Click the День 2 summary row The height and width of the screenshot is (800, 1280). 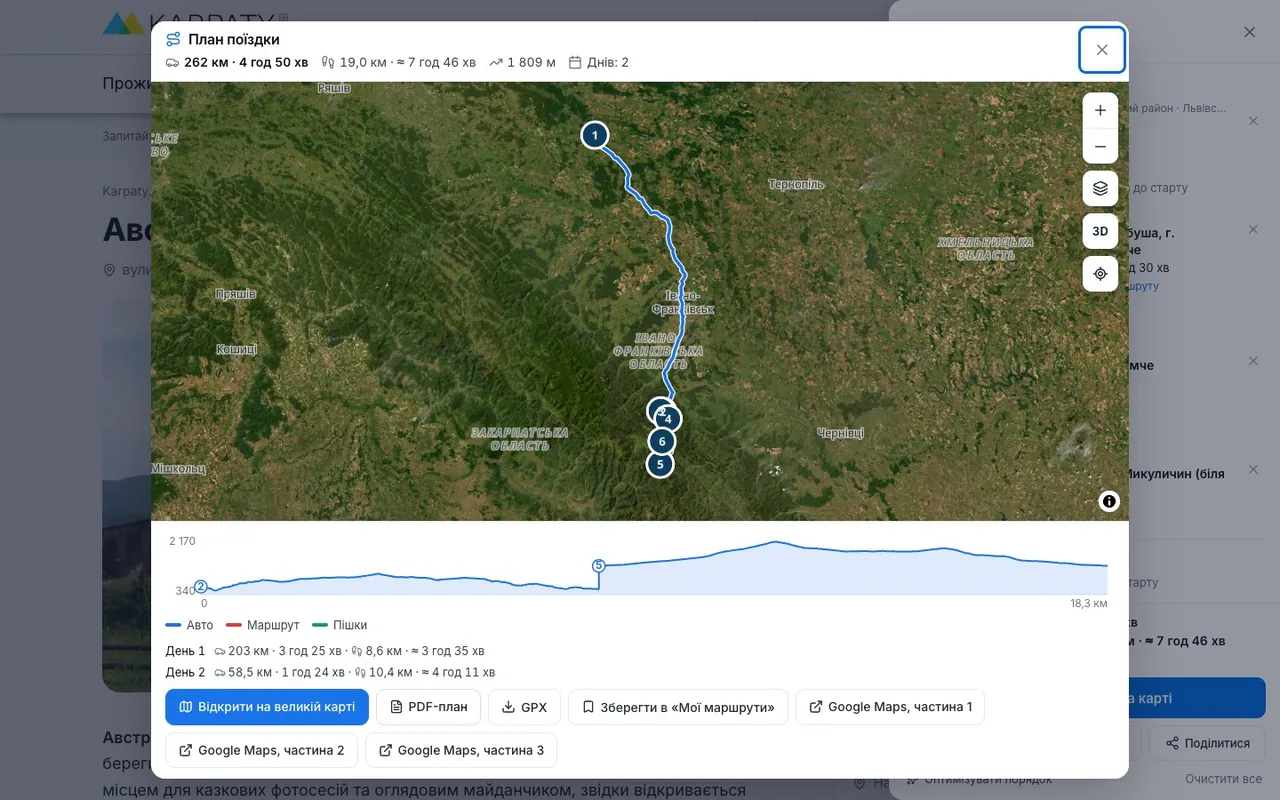point(330,672)
